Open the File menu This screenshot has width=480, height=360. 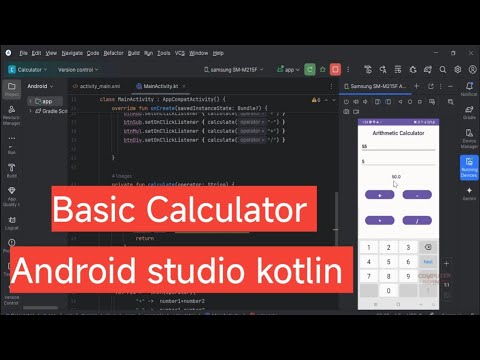point(23,53)
